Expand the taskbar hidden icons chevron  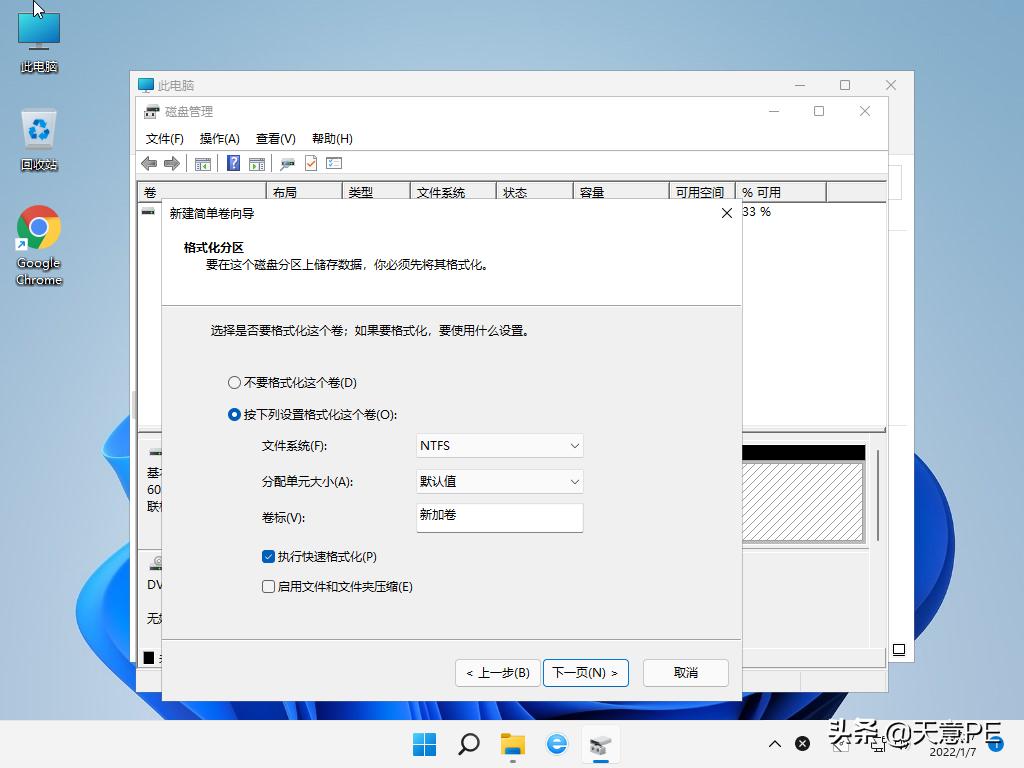(x=775, y=744)
